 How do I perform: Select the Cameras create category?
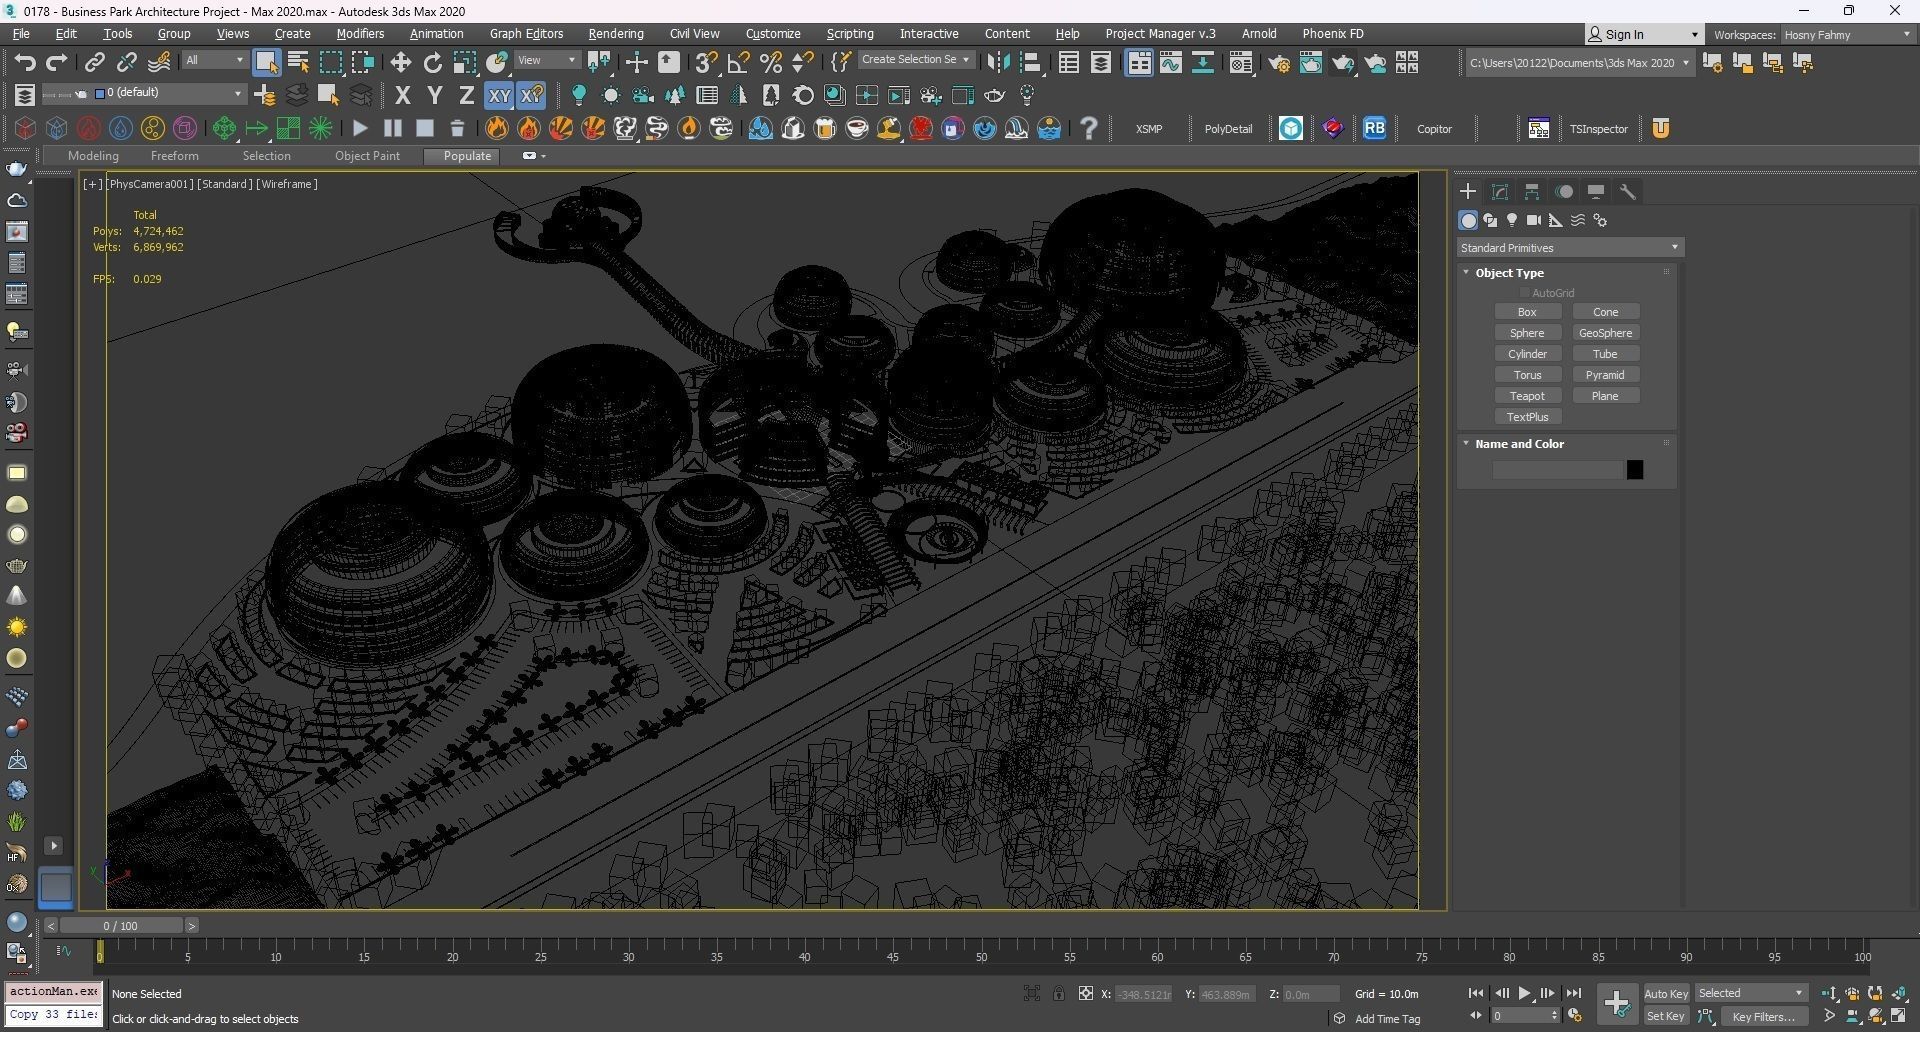(1534, 220)
